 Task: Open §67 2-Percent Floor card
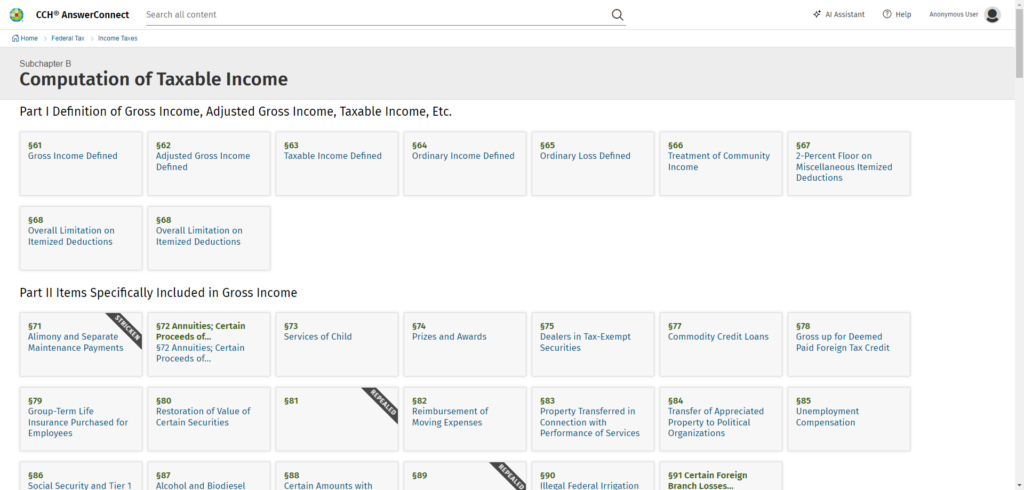(x=849, y=163)
